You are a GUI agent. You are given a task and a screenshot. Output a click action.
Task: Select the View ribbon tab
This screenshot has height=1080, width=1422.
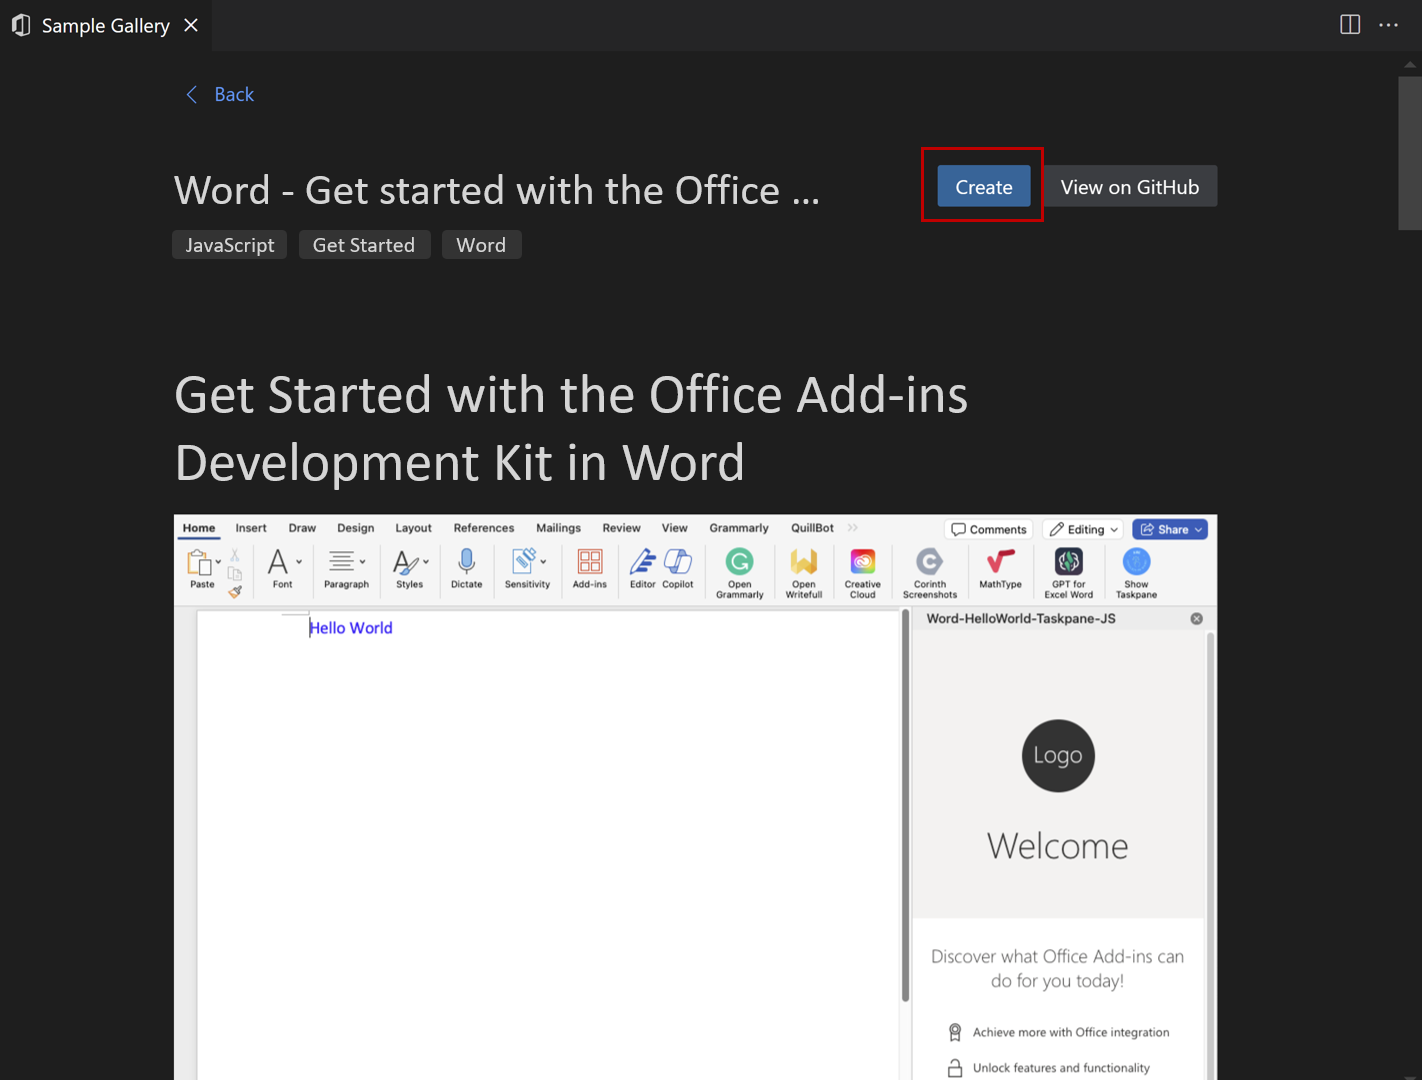[x=675, y=528]
